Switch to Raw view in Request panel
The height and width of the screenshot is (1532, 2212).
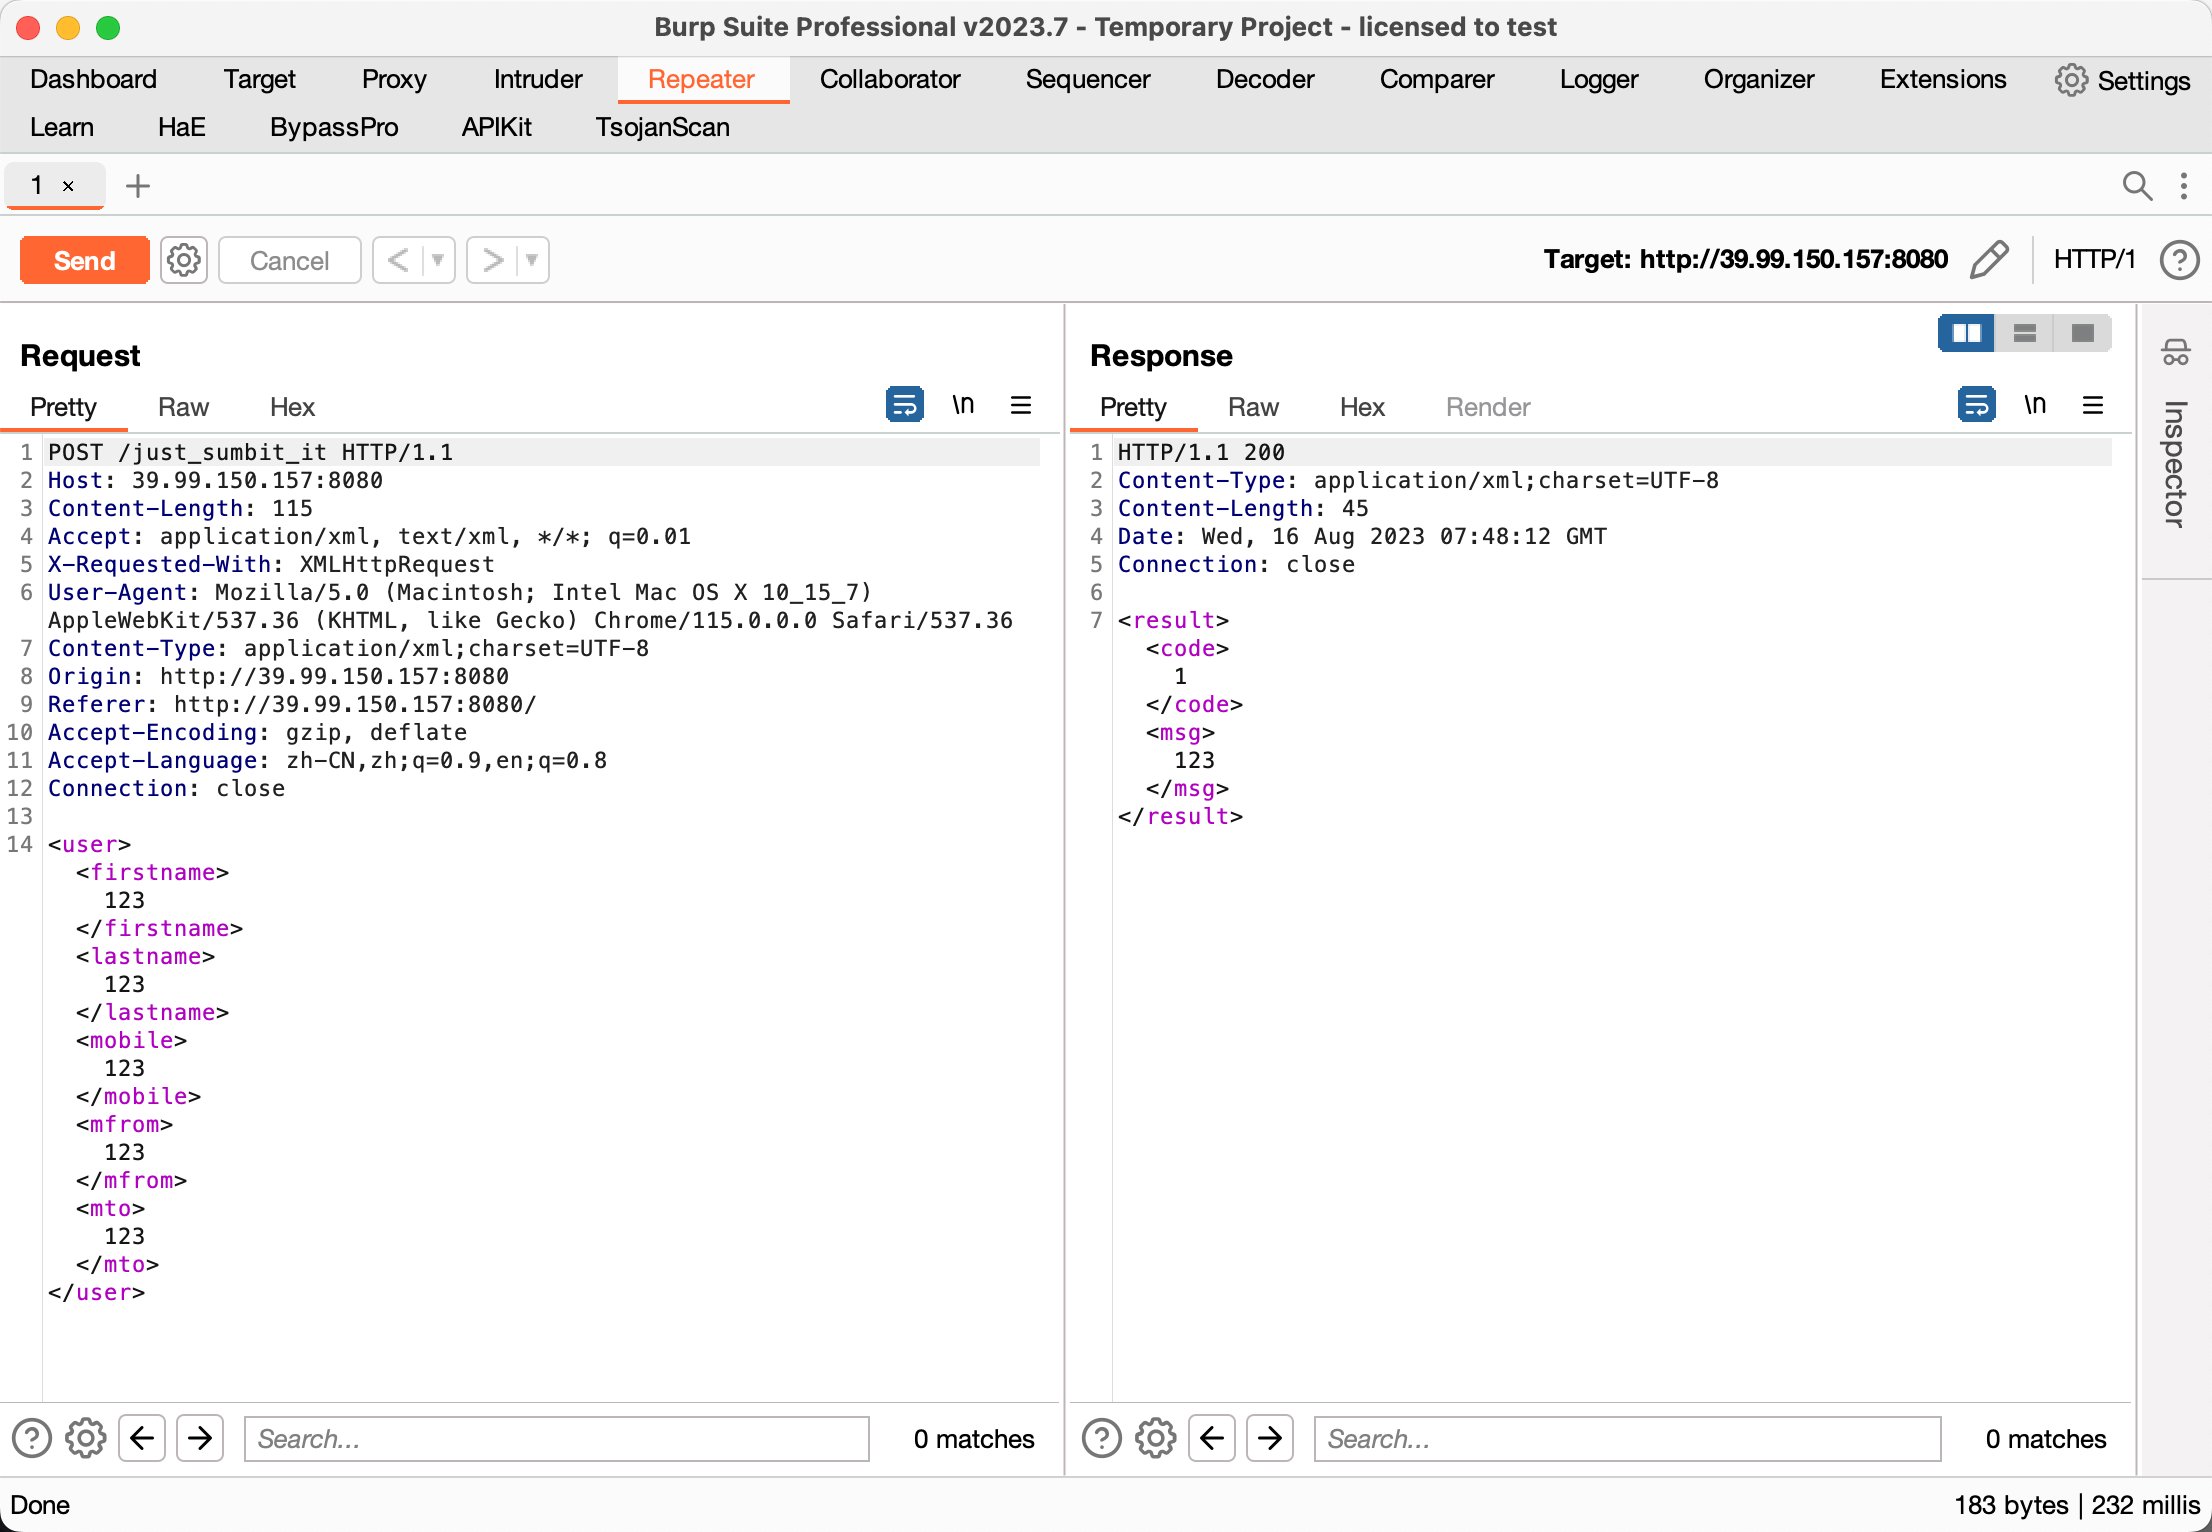pyautogui.click(x=183, y=407)
